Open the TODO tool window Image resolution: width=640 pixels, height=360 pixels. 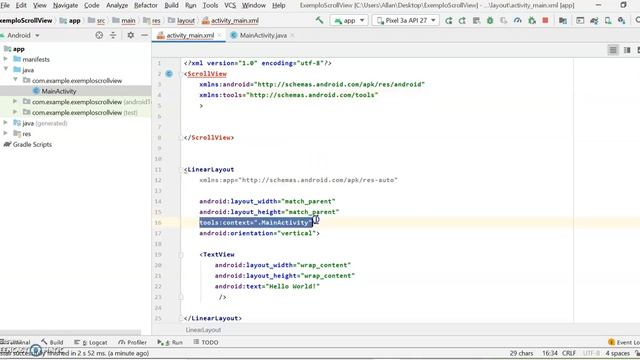[206, 342]
